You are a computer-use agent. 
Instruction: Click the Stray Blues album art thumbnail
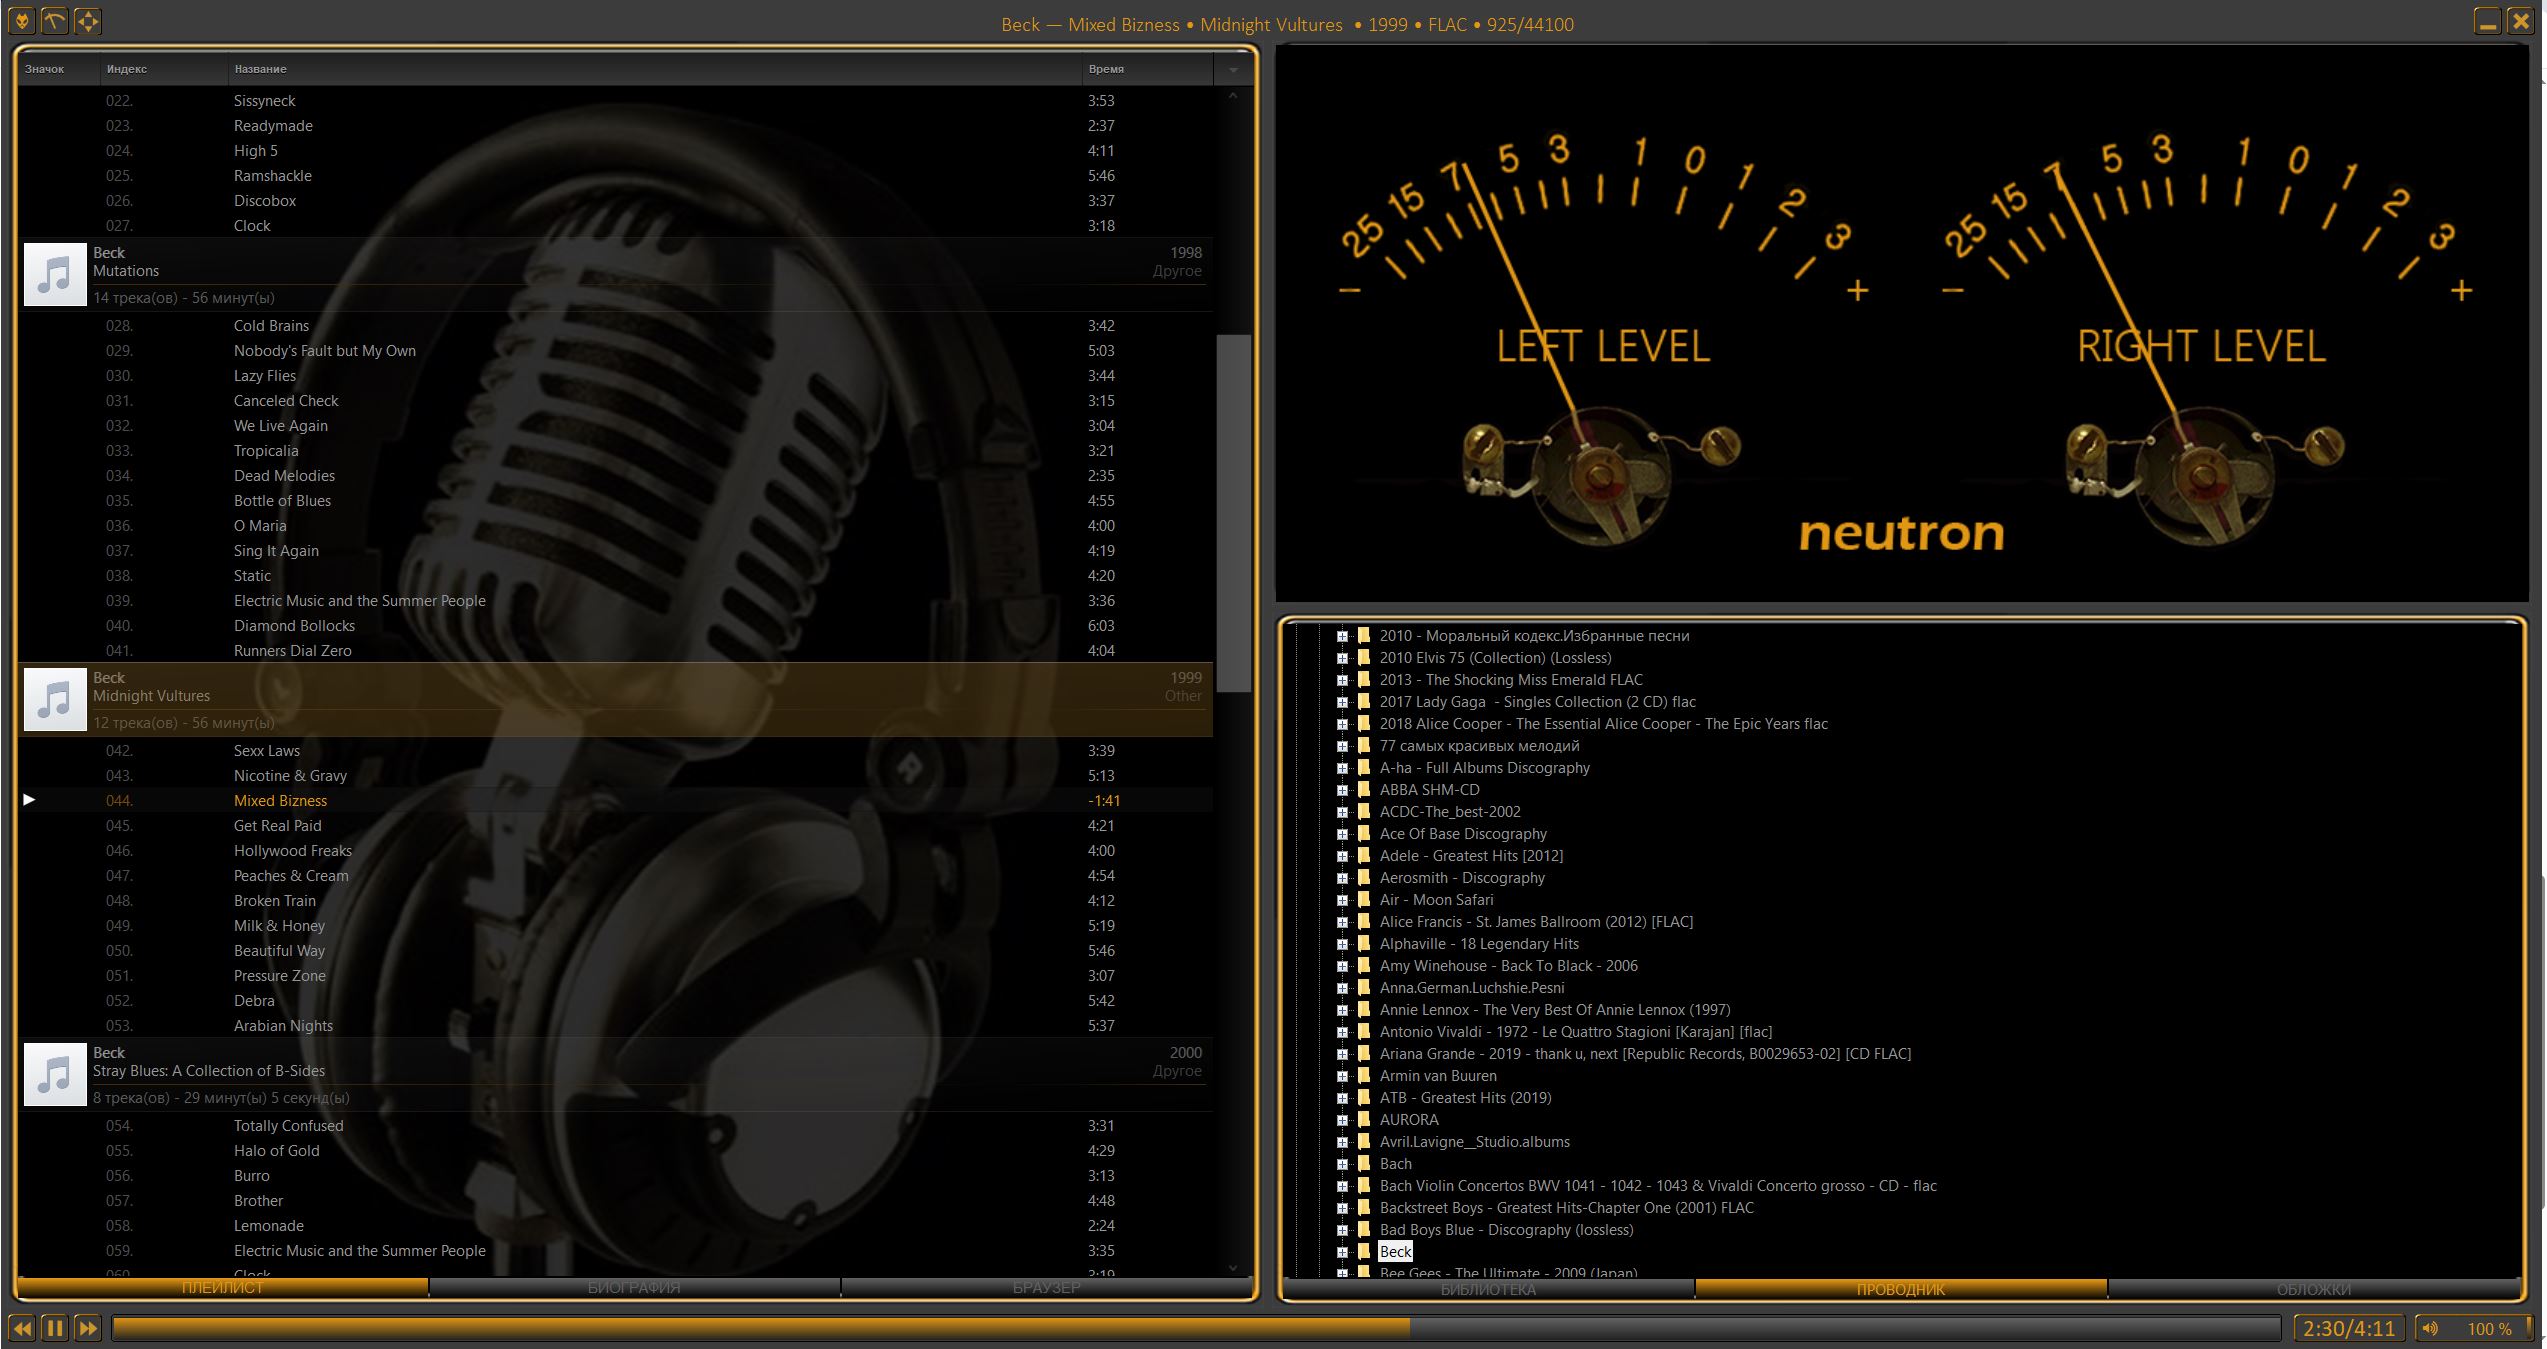click(x=55, y=1074)
